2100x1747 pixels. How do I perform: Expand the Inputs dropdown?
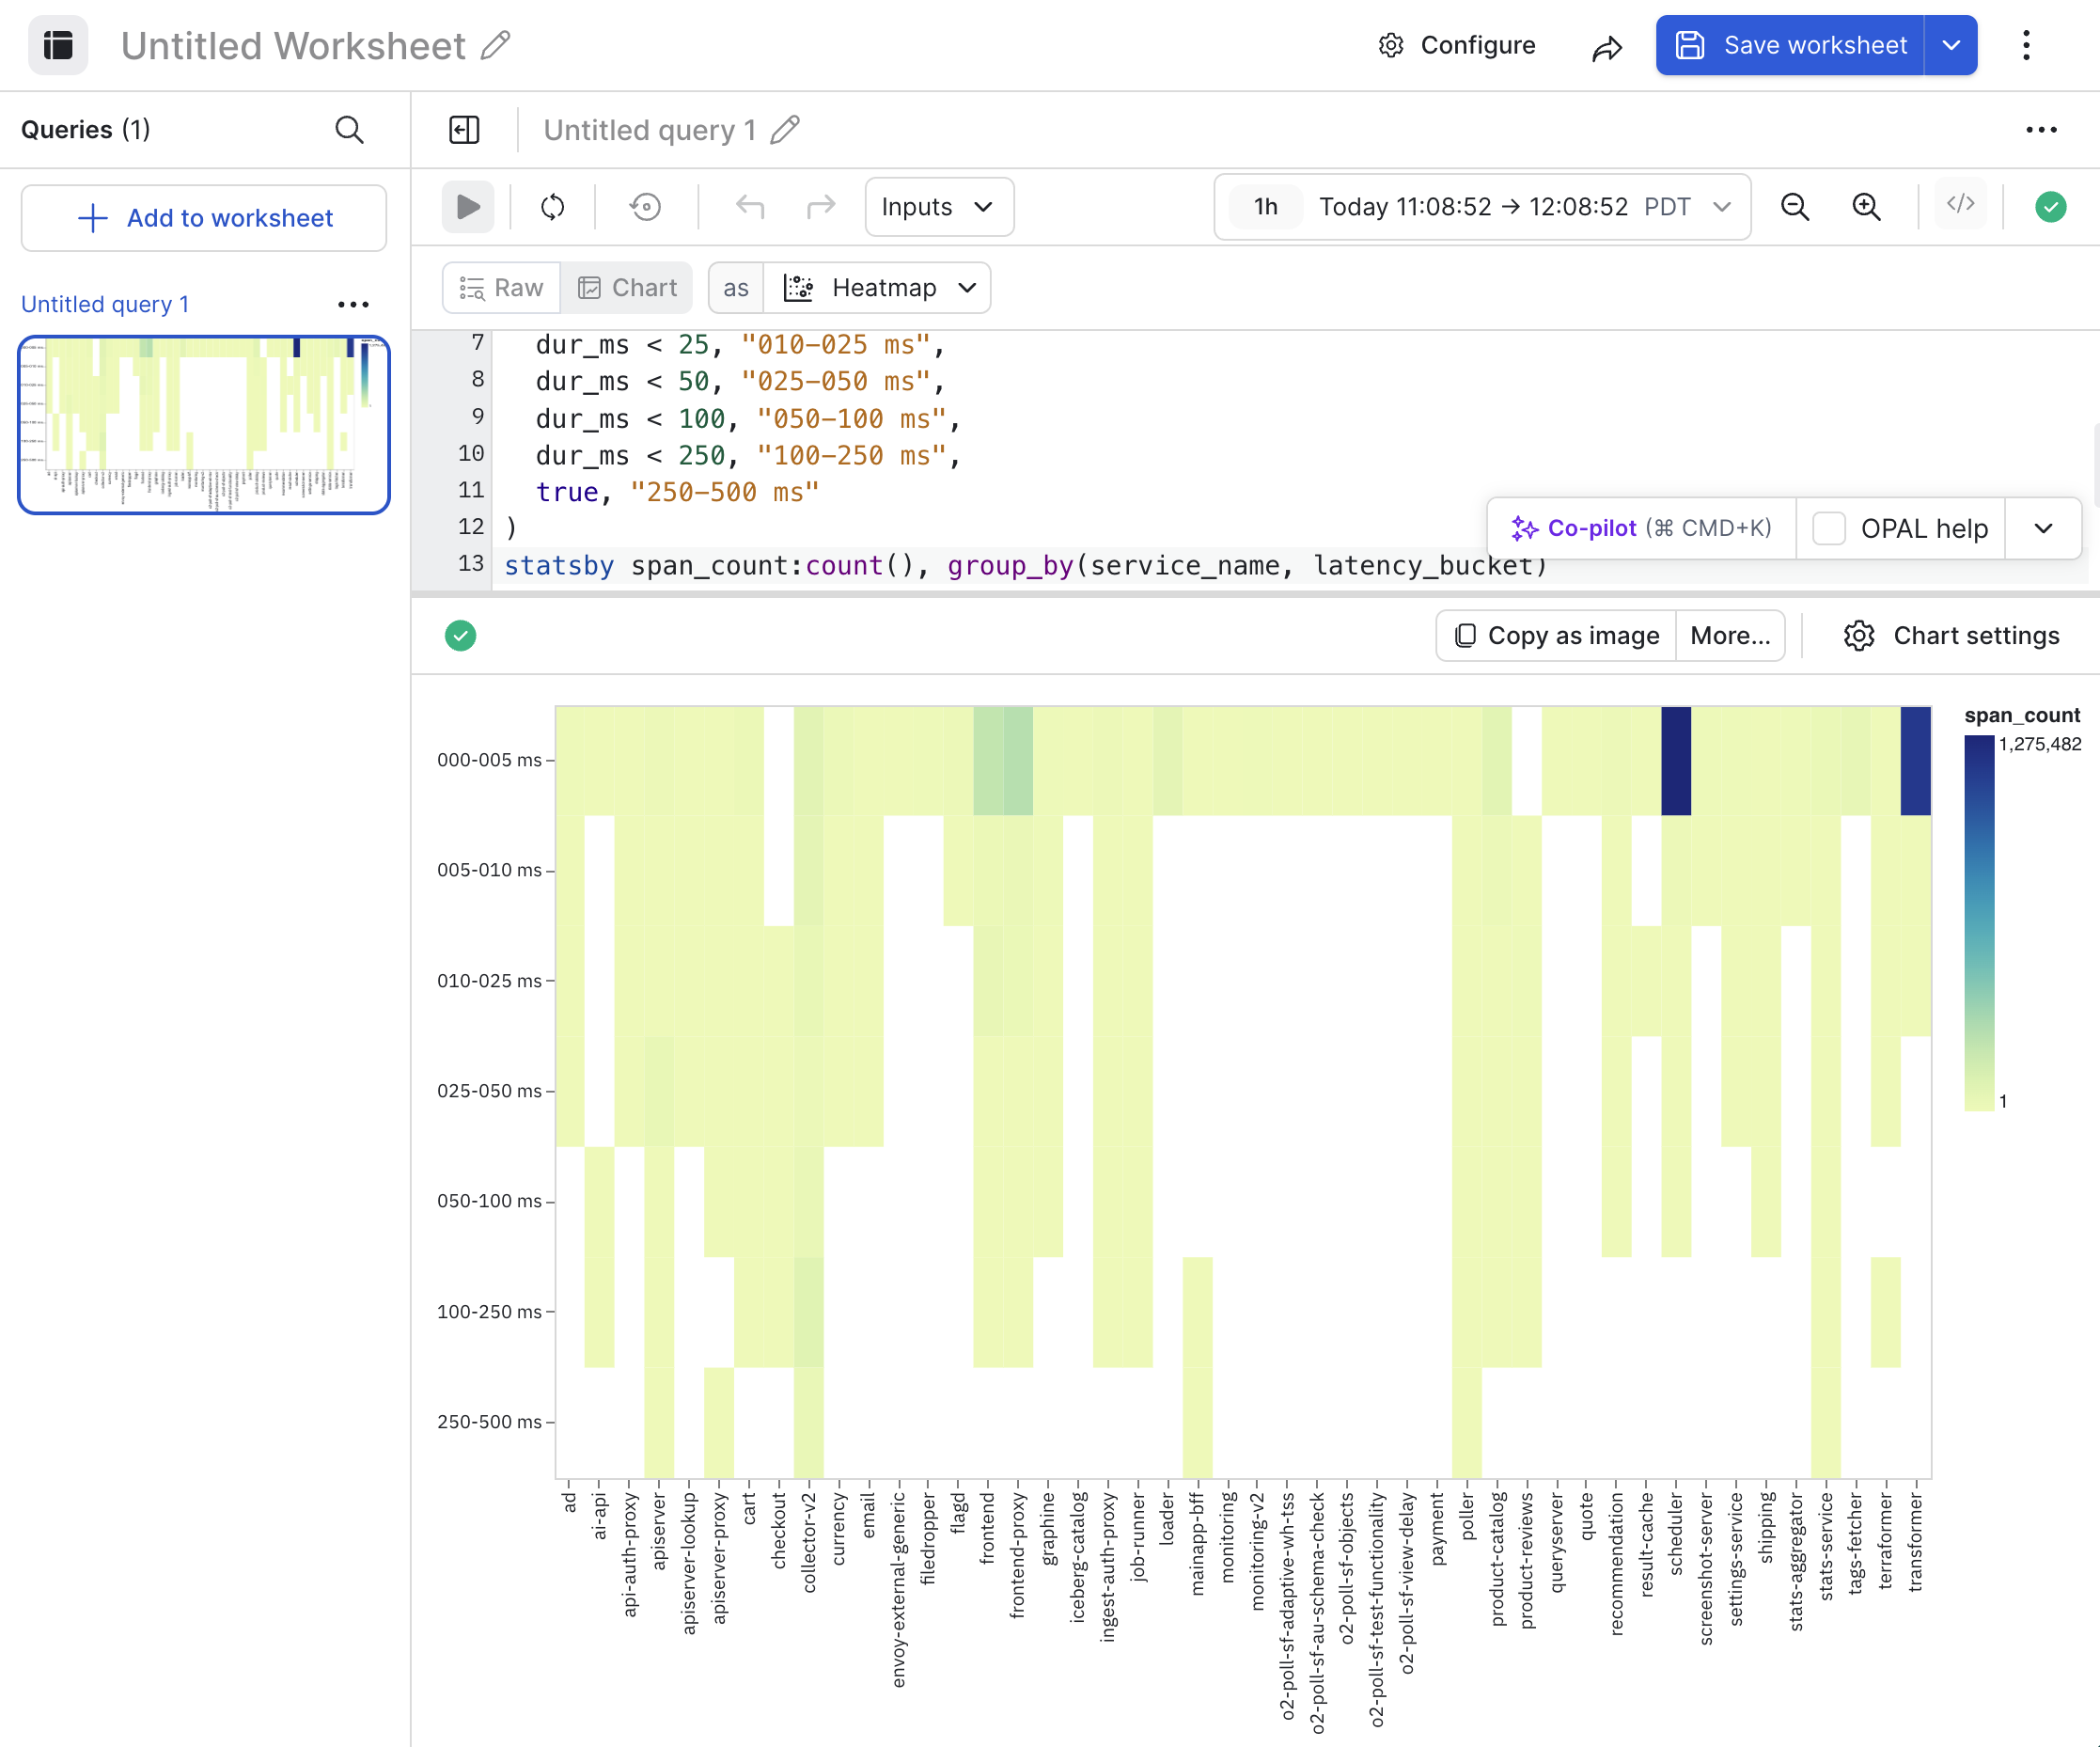[939, 207]
